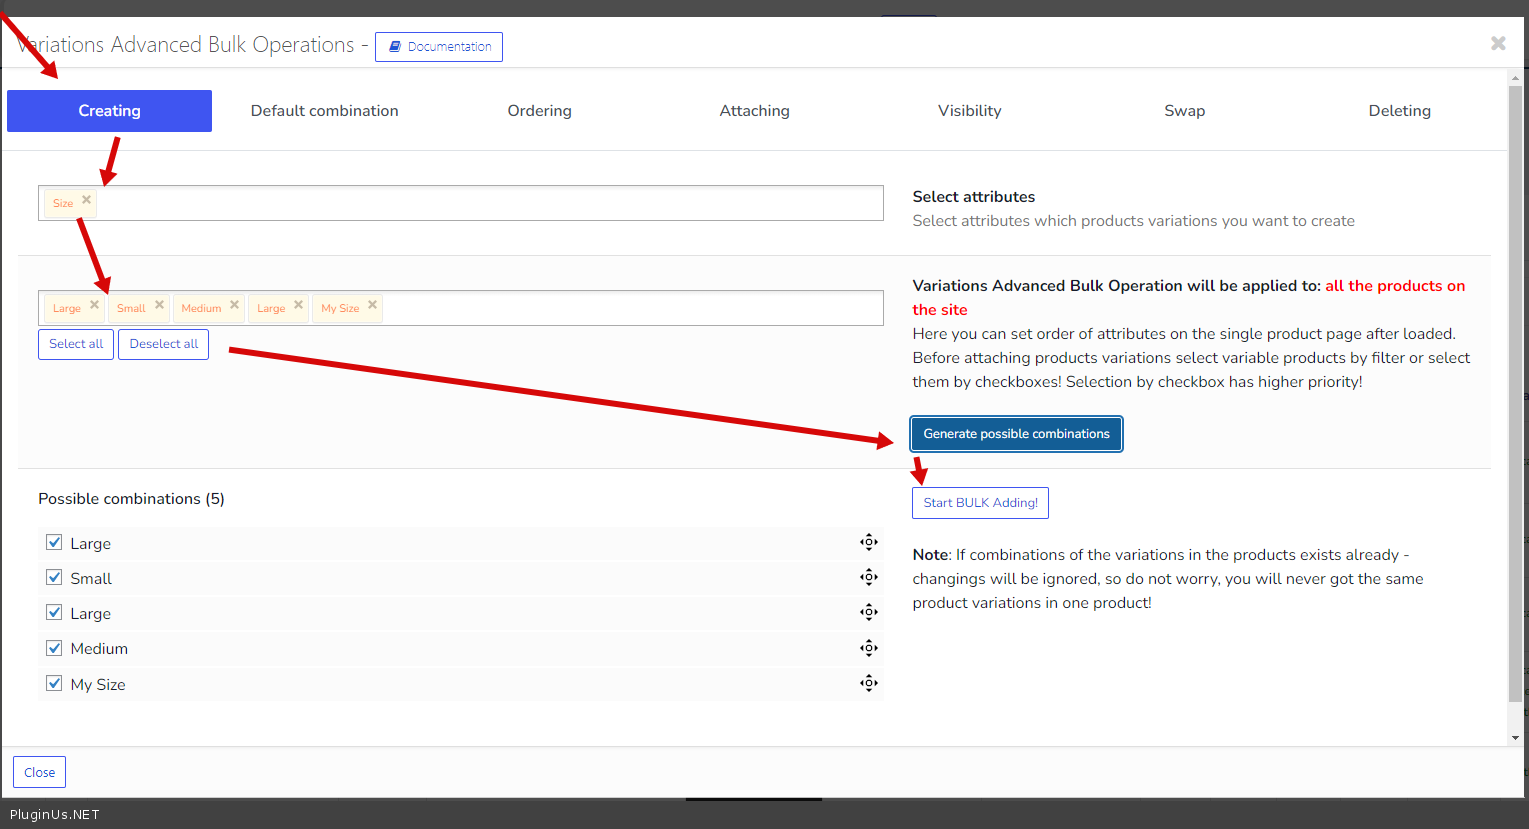The width and height of the screenshot is (1529, 829).
Task: Remove the Small size tag
Action: [159, 305]
